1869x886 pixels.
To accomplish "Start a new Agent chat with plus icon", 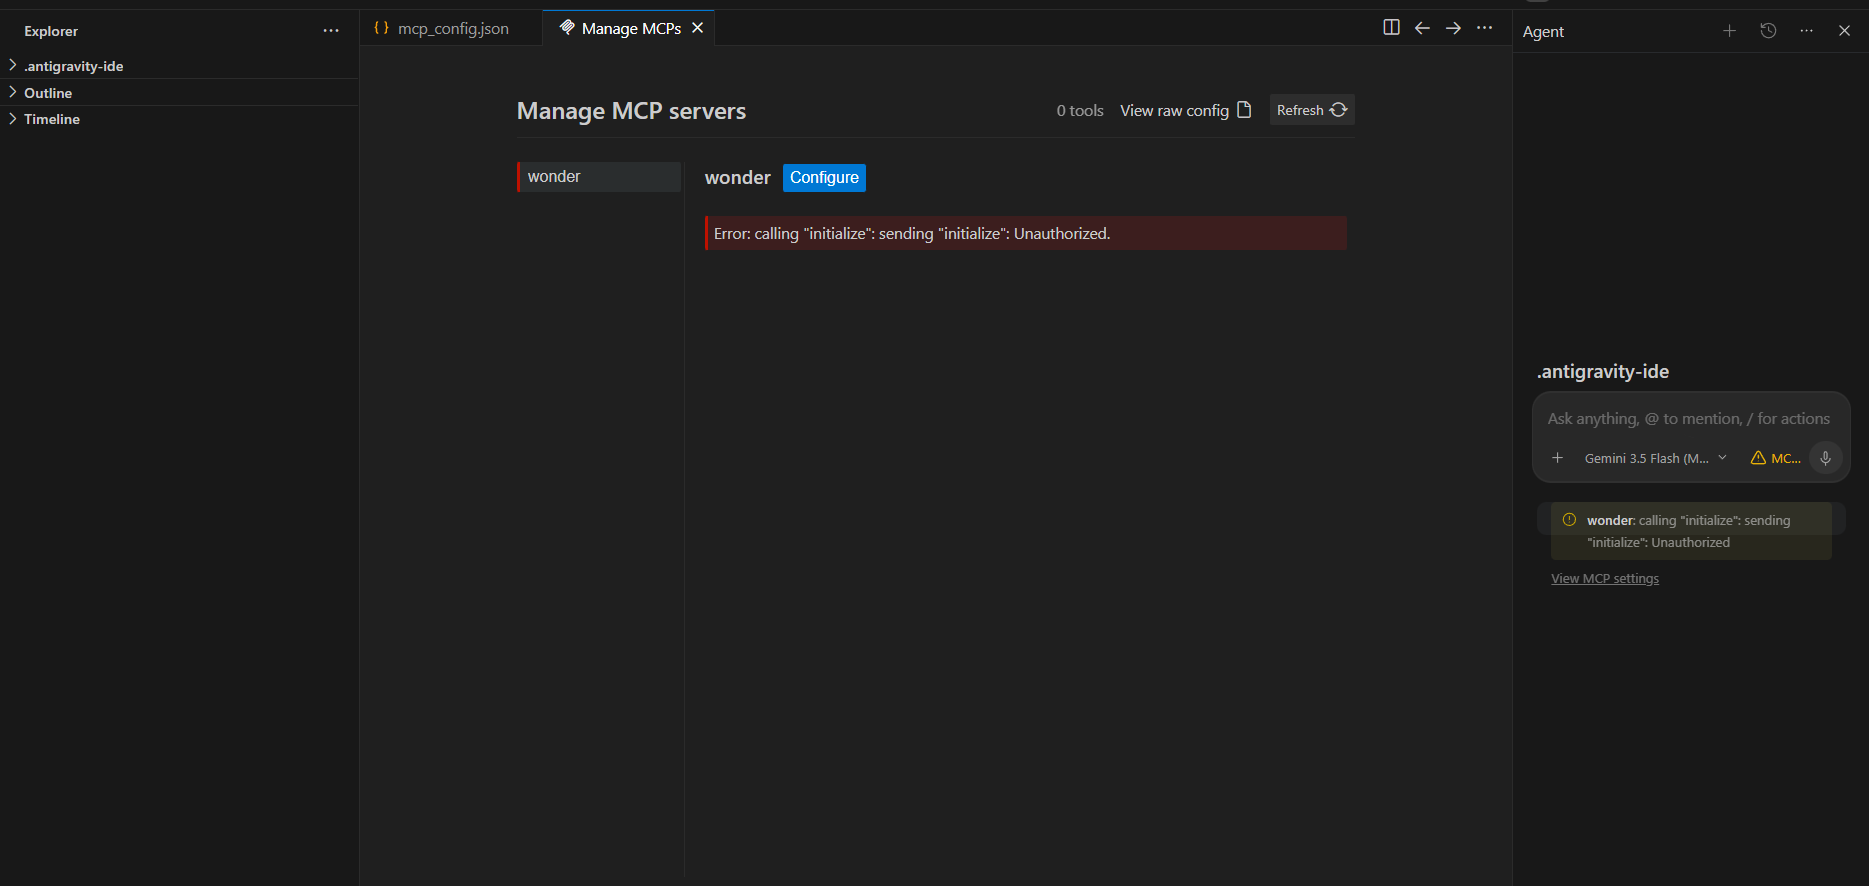I will (x=1729, y=31).
